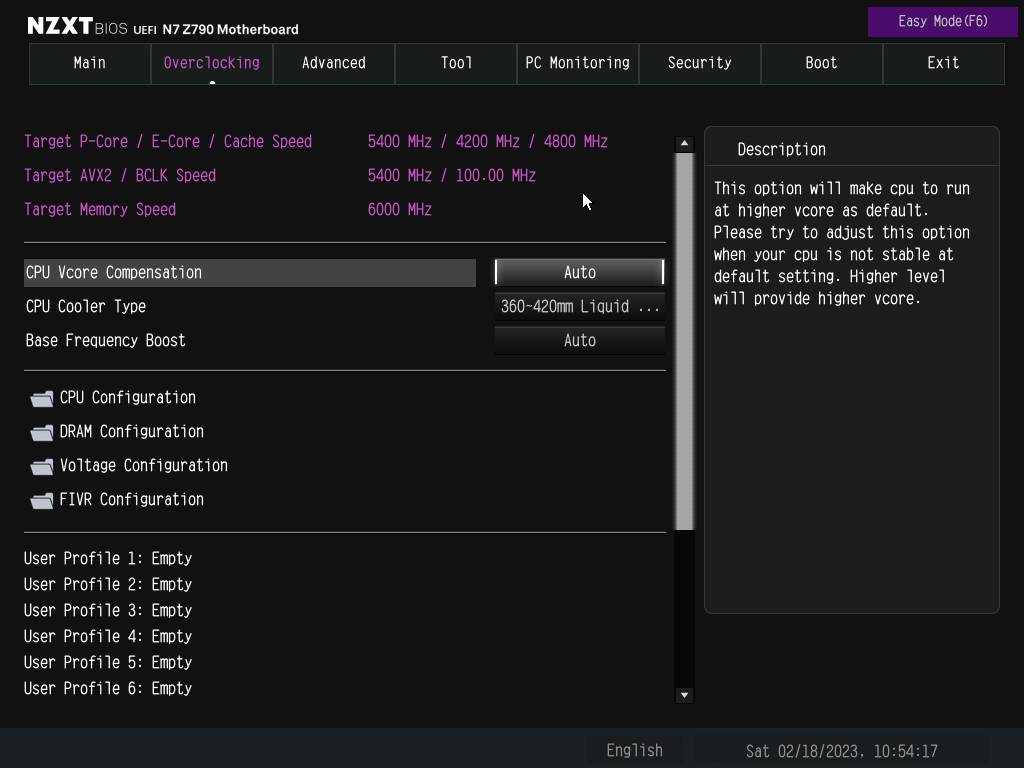
Task: Switch to Easy Mode
Action: [942, 21]
